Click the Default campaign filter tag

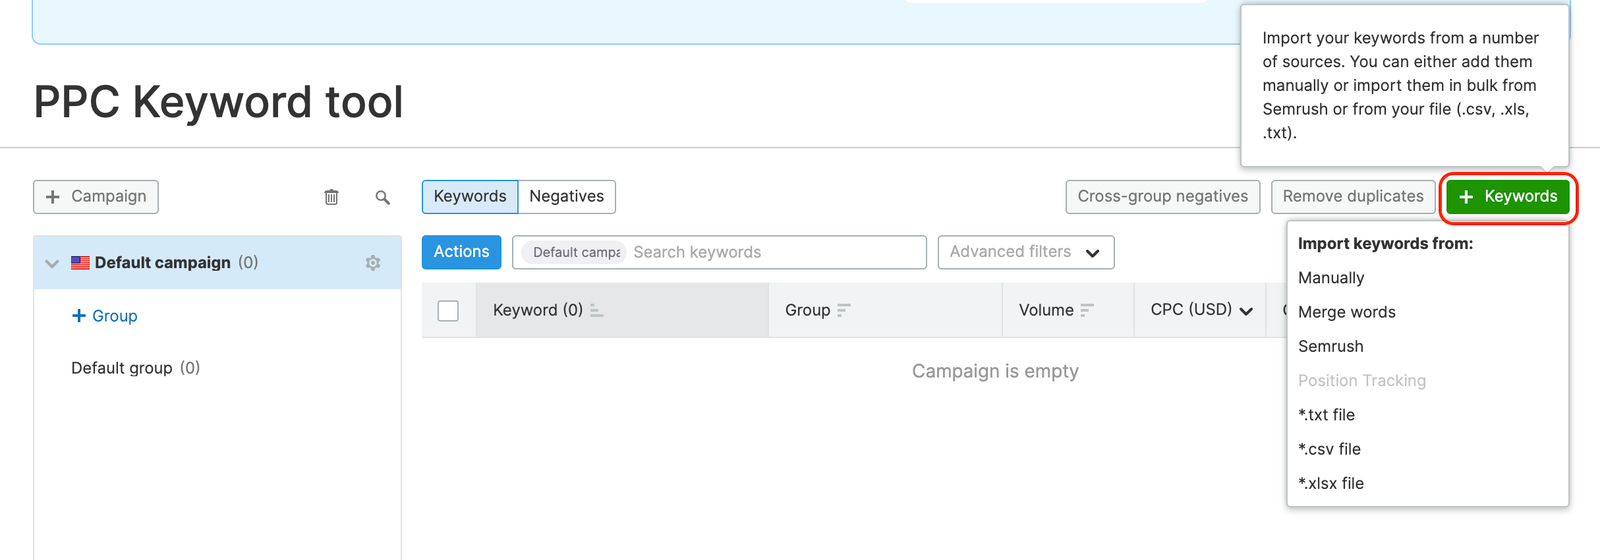[575, 252]
